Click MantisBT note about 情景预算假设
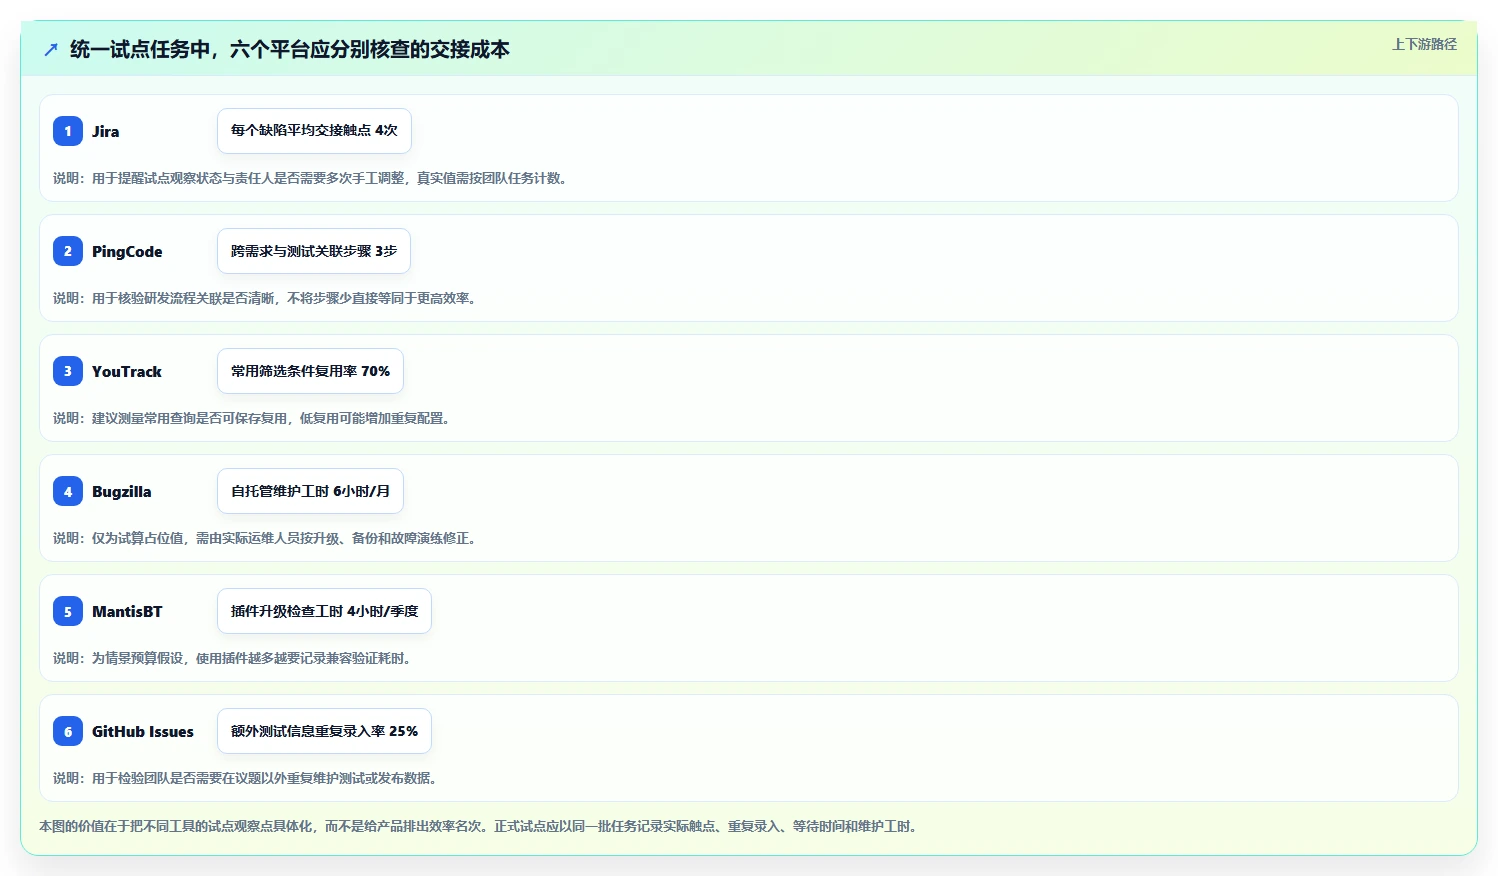Image resolution: width=1498 pixels, height=876 pixels. (x=234, y=658)
